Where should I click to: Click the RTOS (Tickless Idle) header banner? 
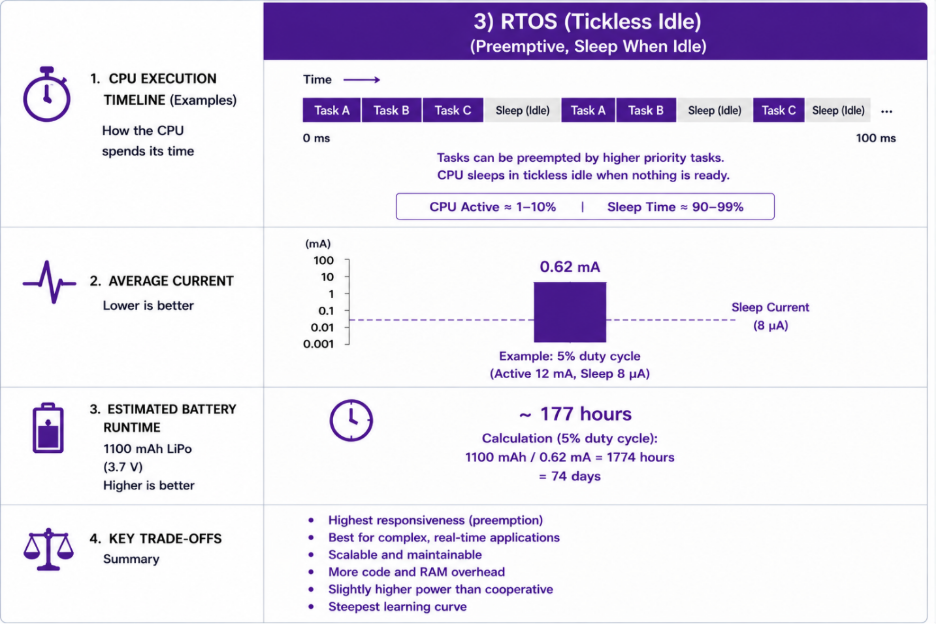pyautogui.click(x=595, y=32)
